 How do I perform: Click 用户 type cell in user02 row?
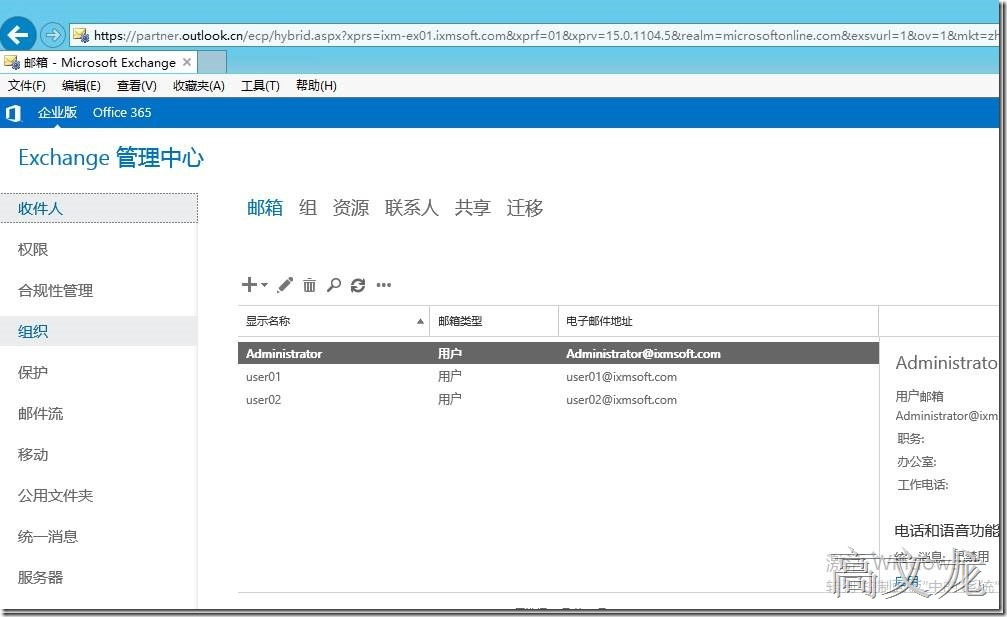[450, 399]
